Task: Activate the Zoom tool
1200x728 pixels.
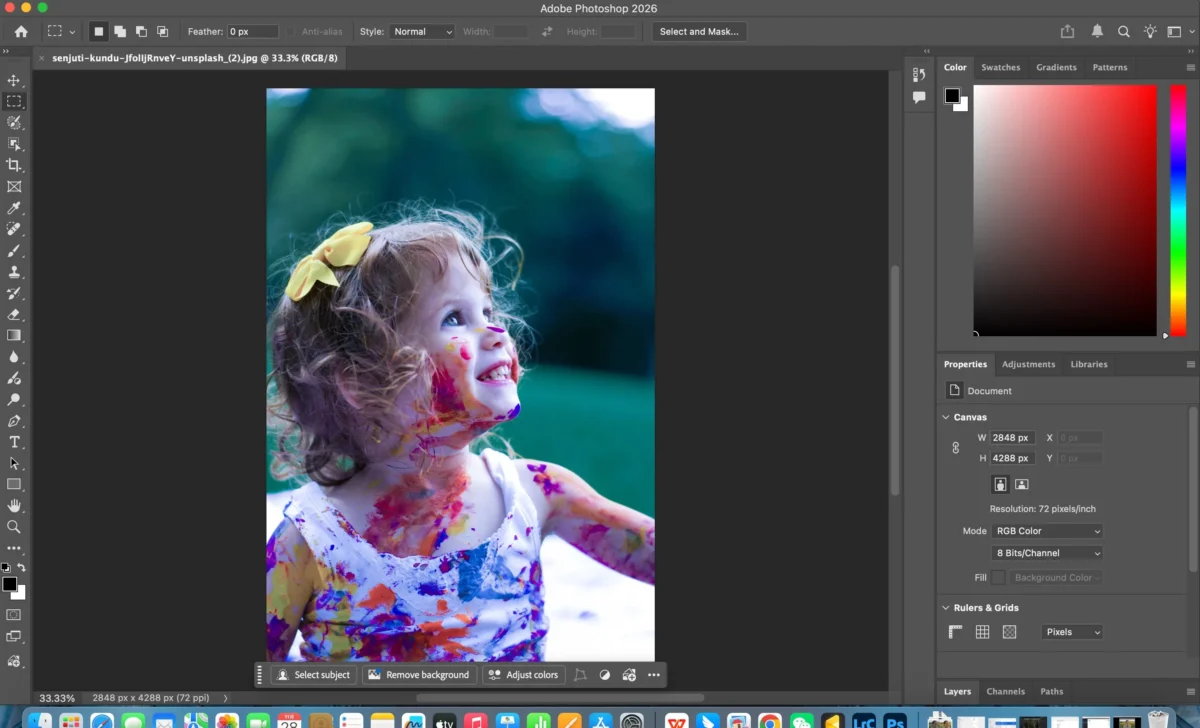Action: pos(14,527)
